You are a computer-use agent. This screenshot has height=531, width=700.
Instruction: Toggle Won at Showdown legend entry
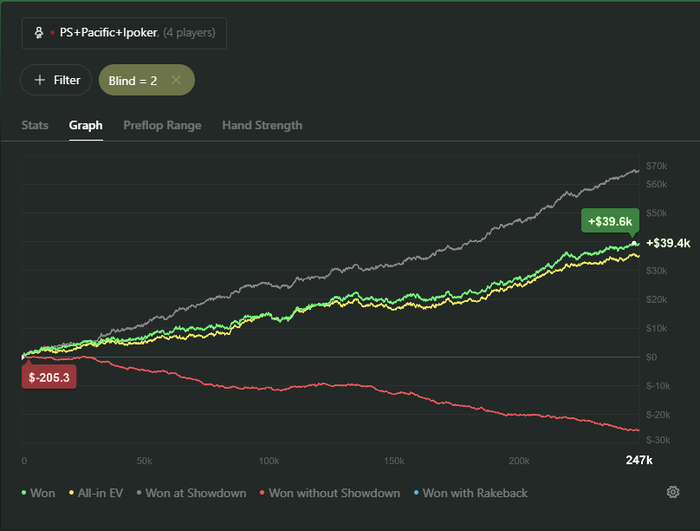(195, 493)
